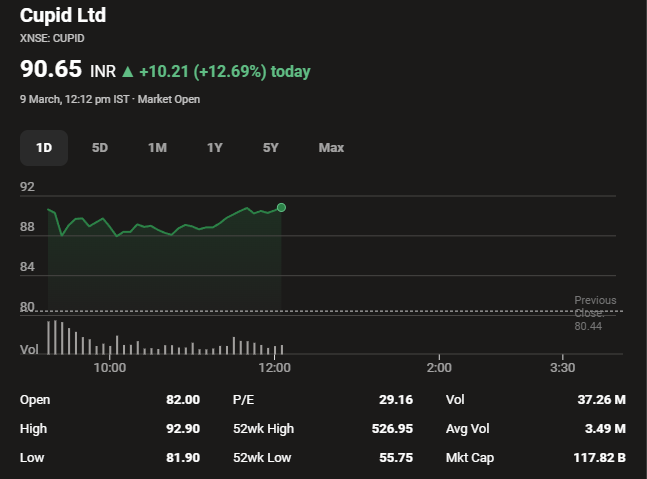This screenshot has width=647, height=479.
Task: Click the 3:30 closing time label
Action: click(x=563, y=368)
